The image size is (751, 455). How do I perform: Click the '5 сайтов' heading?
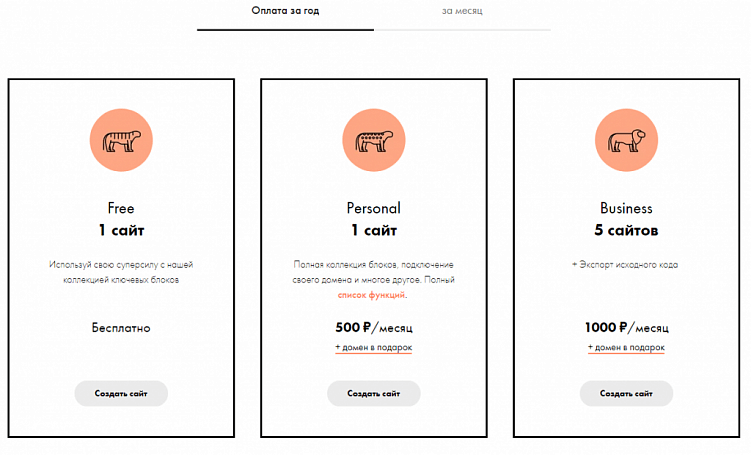pos(626,231)
